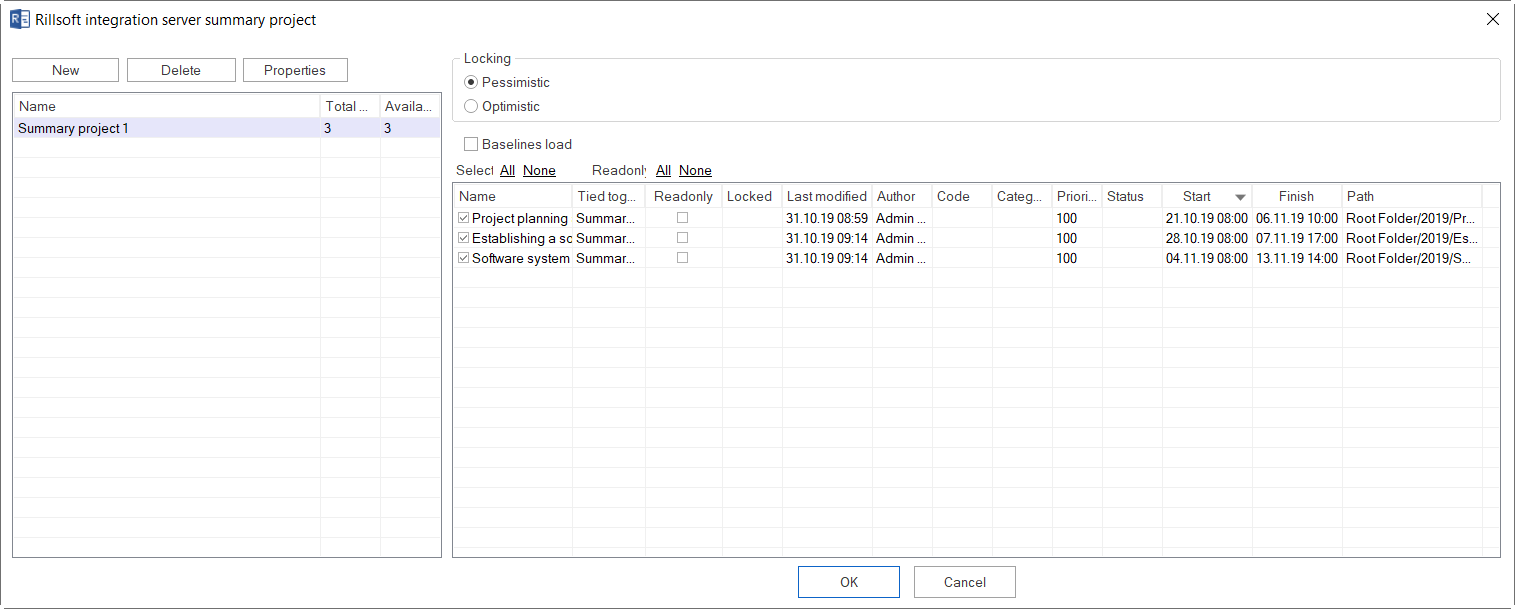This screenshot has width=1515, height=609.
Task: Click the Path column header
Action: 1412,196
